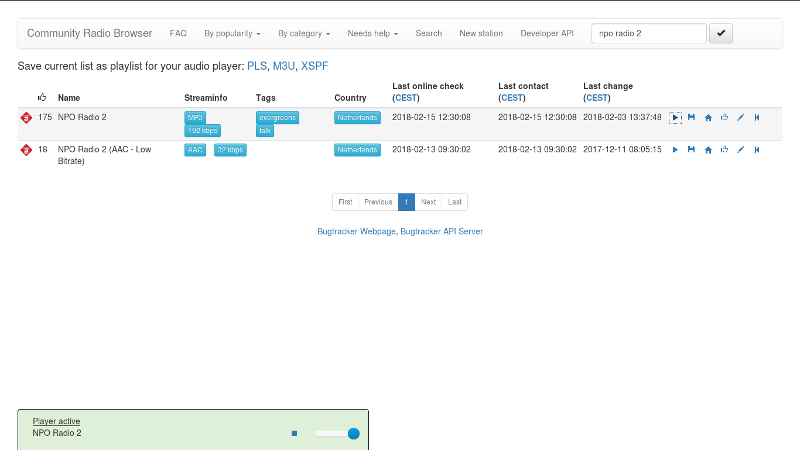This screenshot has width=800, height=450.
Task: Download playlist as XSPF
Action: (314, 66)
